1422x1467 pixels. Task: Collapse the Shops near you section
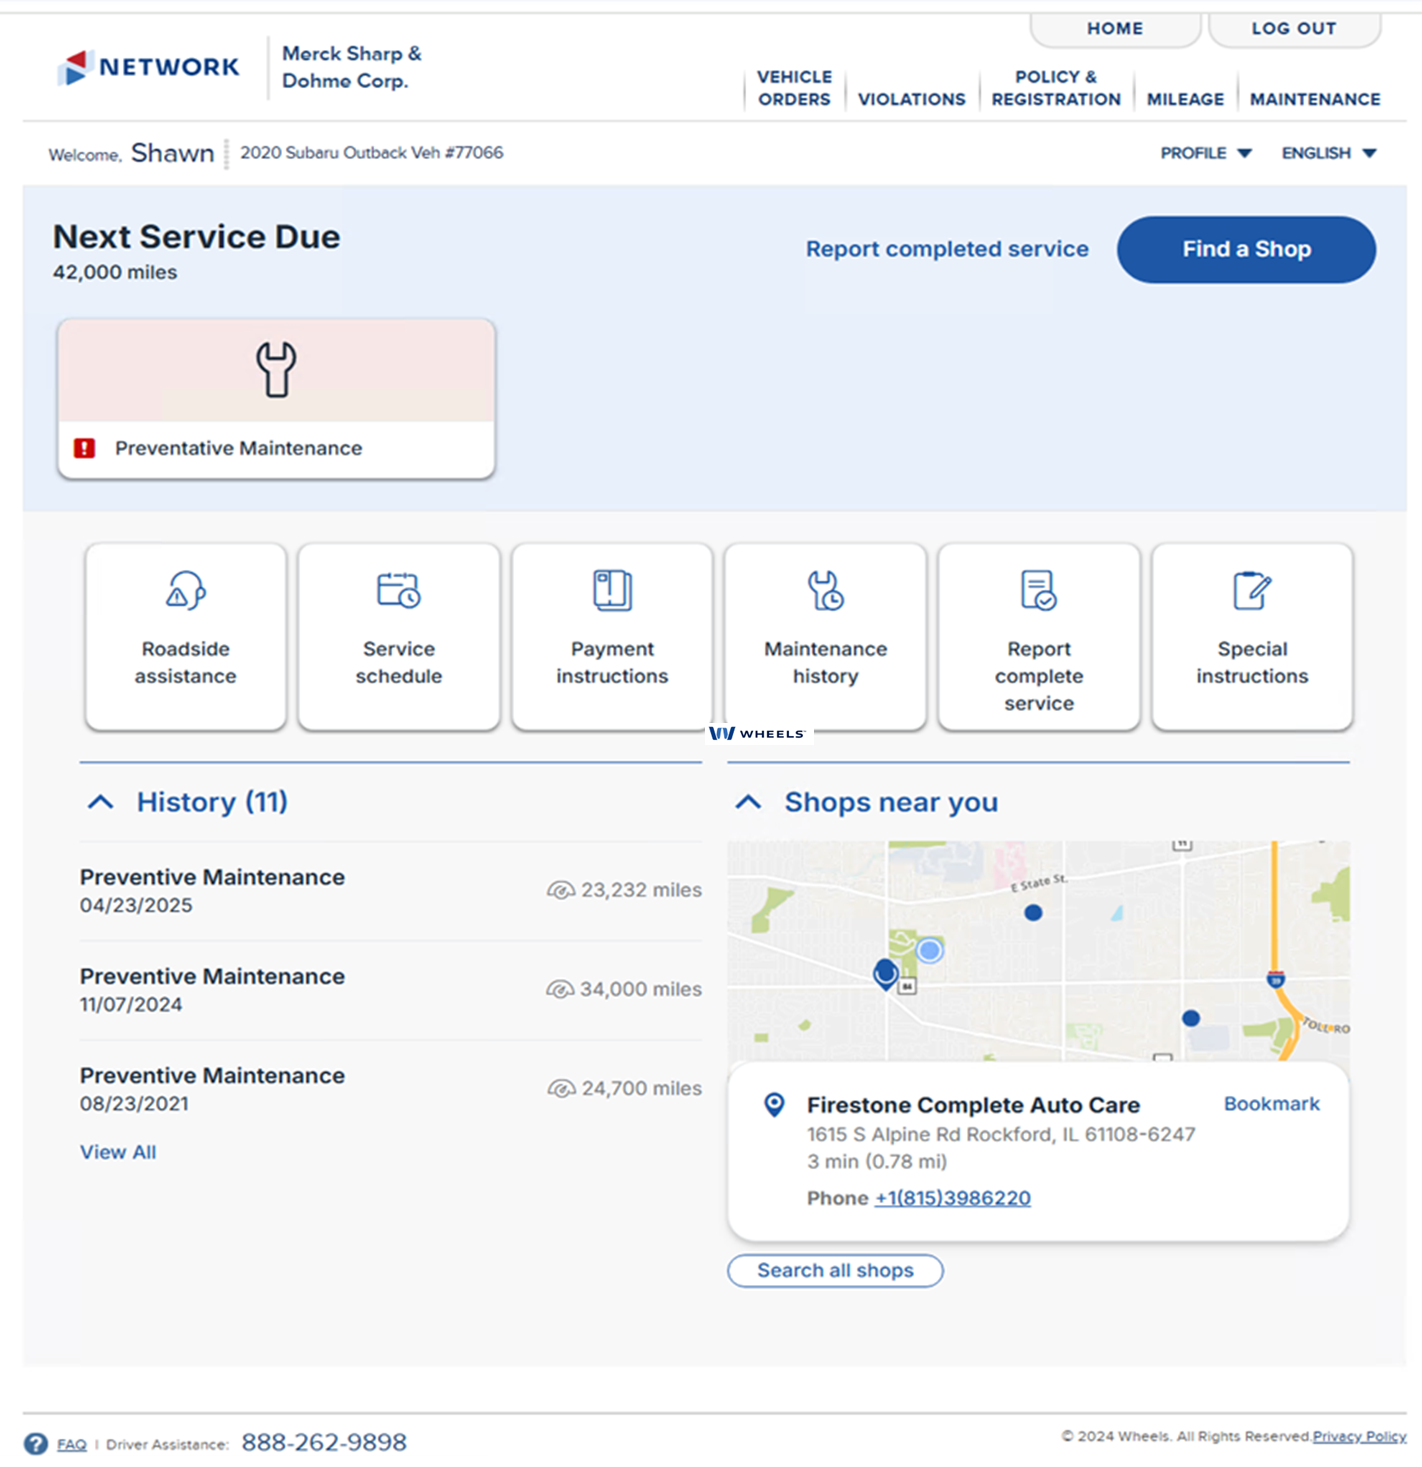(x=747, y=801)
